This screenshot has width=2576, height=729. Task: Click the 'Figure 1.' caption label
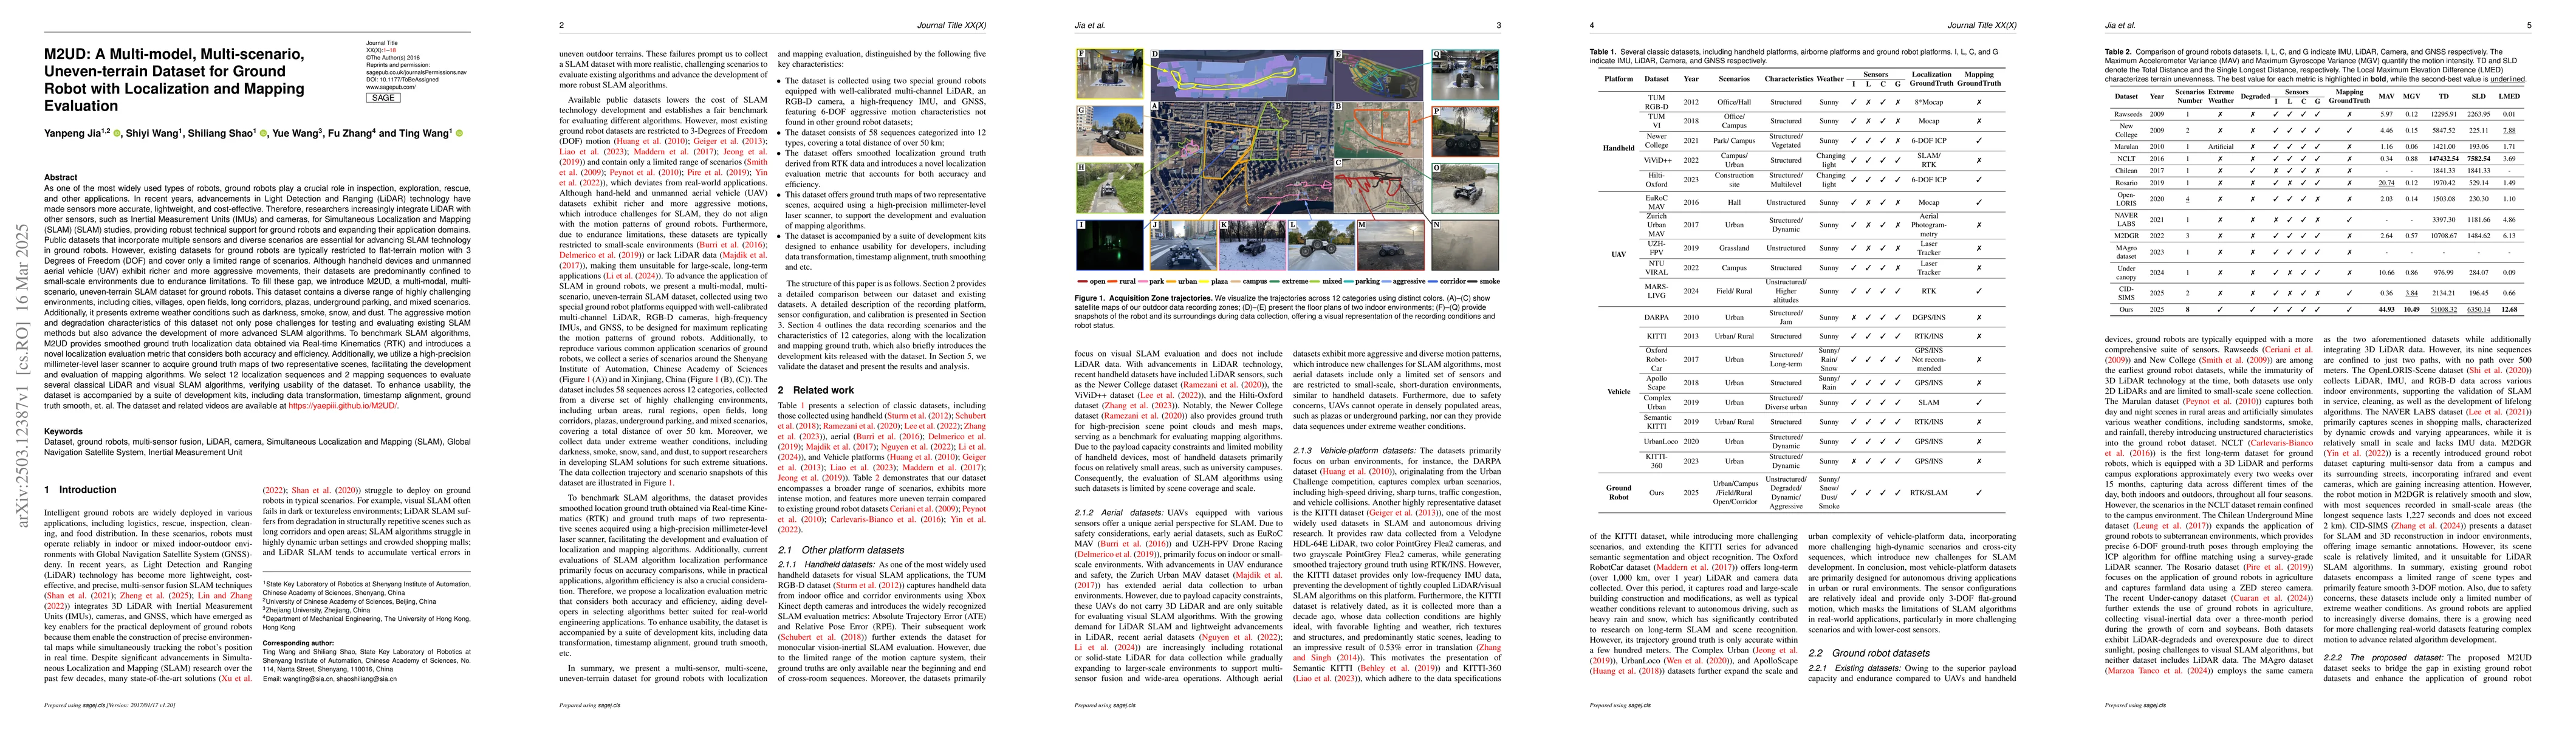[1090, 298]
